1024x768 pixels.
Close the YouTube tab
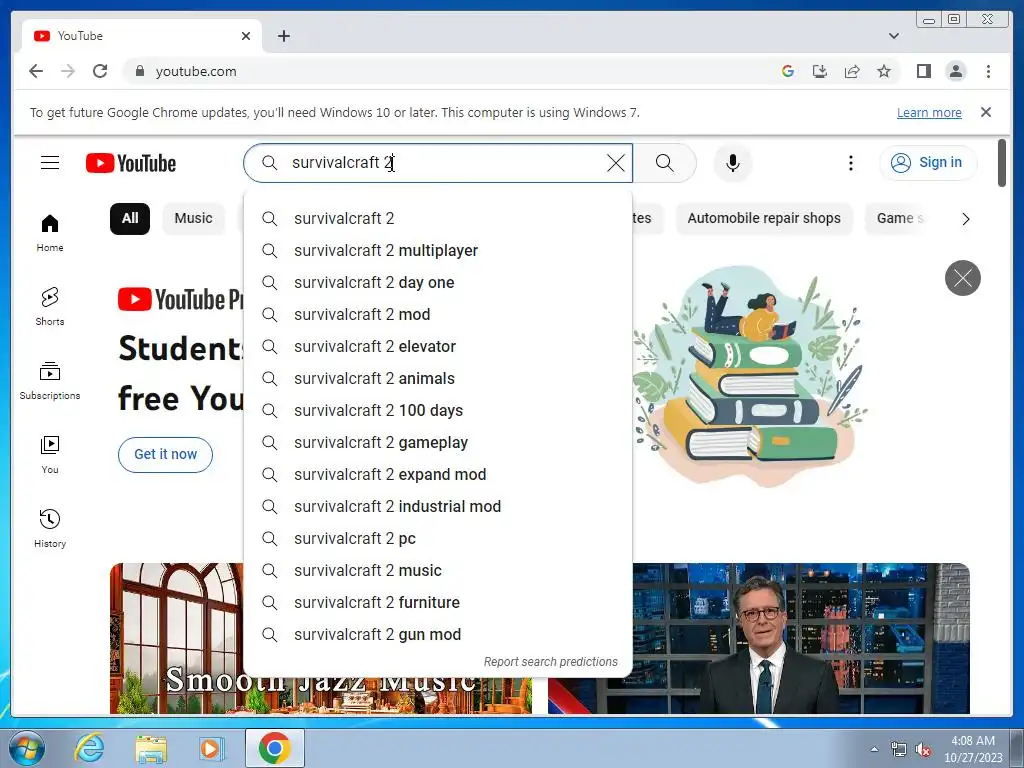tap(246, 36)
